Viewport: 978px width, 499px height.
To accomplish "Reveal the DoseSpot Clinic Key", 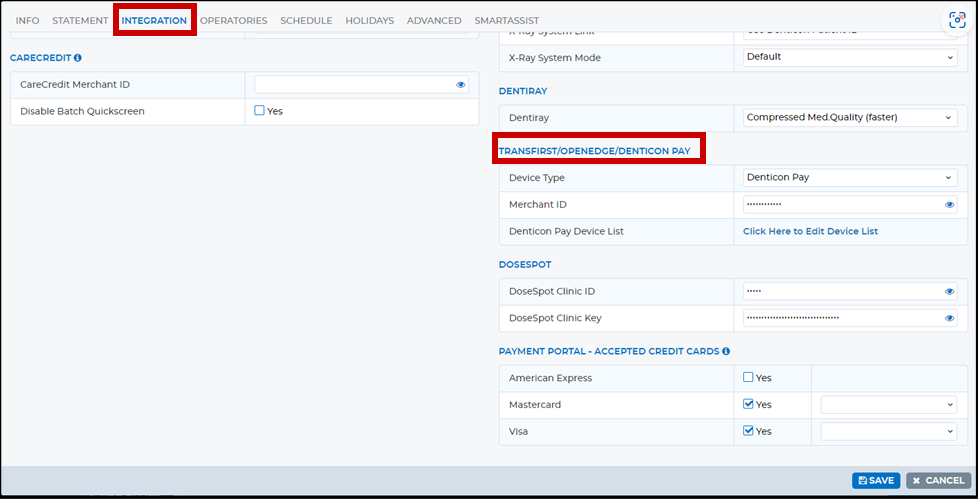I will (x=949, y=318).
